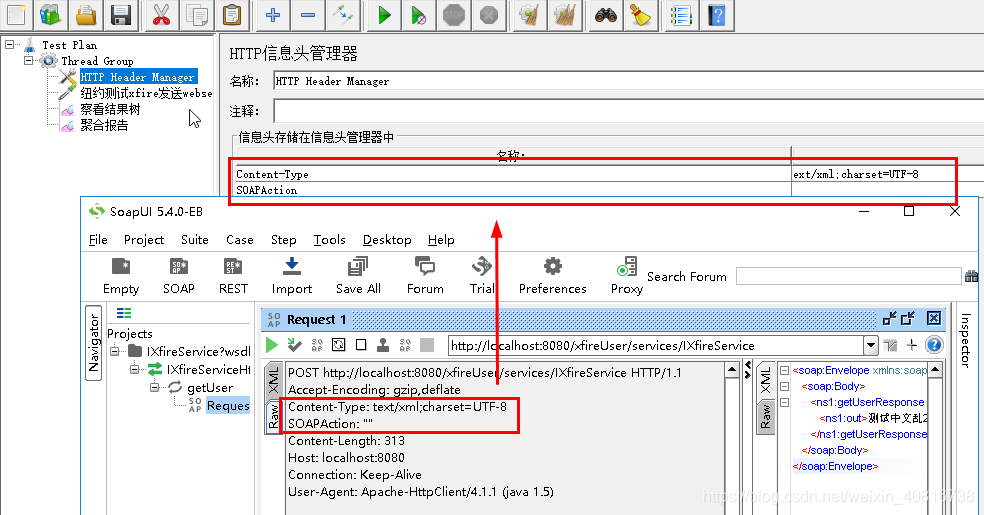The height and width of the screenshot is (515, 984).
Task: Collapse the IXfireServiceHt interface node
Action: pyautogui.click(x=134, y=369)
